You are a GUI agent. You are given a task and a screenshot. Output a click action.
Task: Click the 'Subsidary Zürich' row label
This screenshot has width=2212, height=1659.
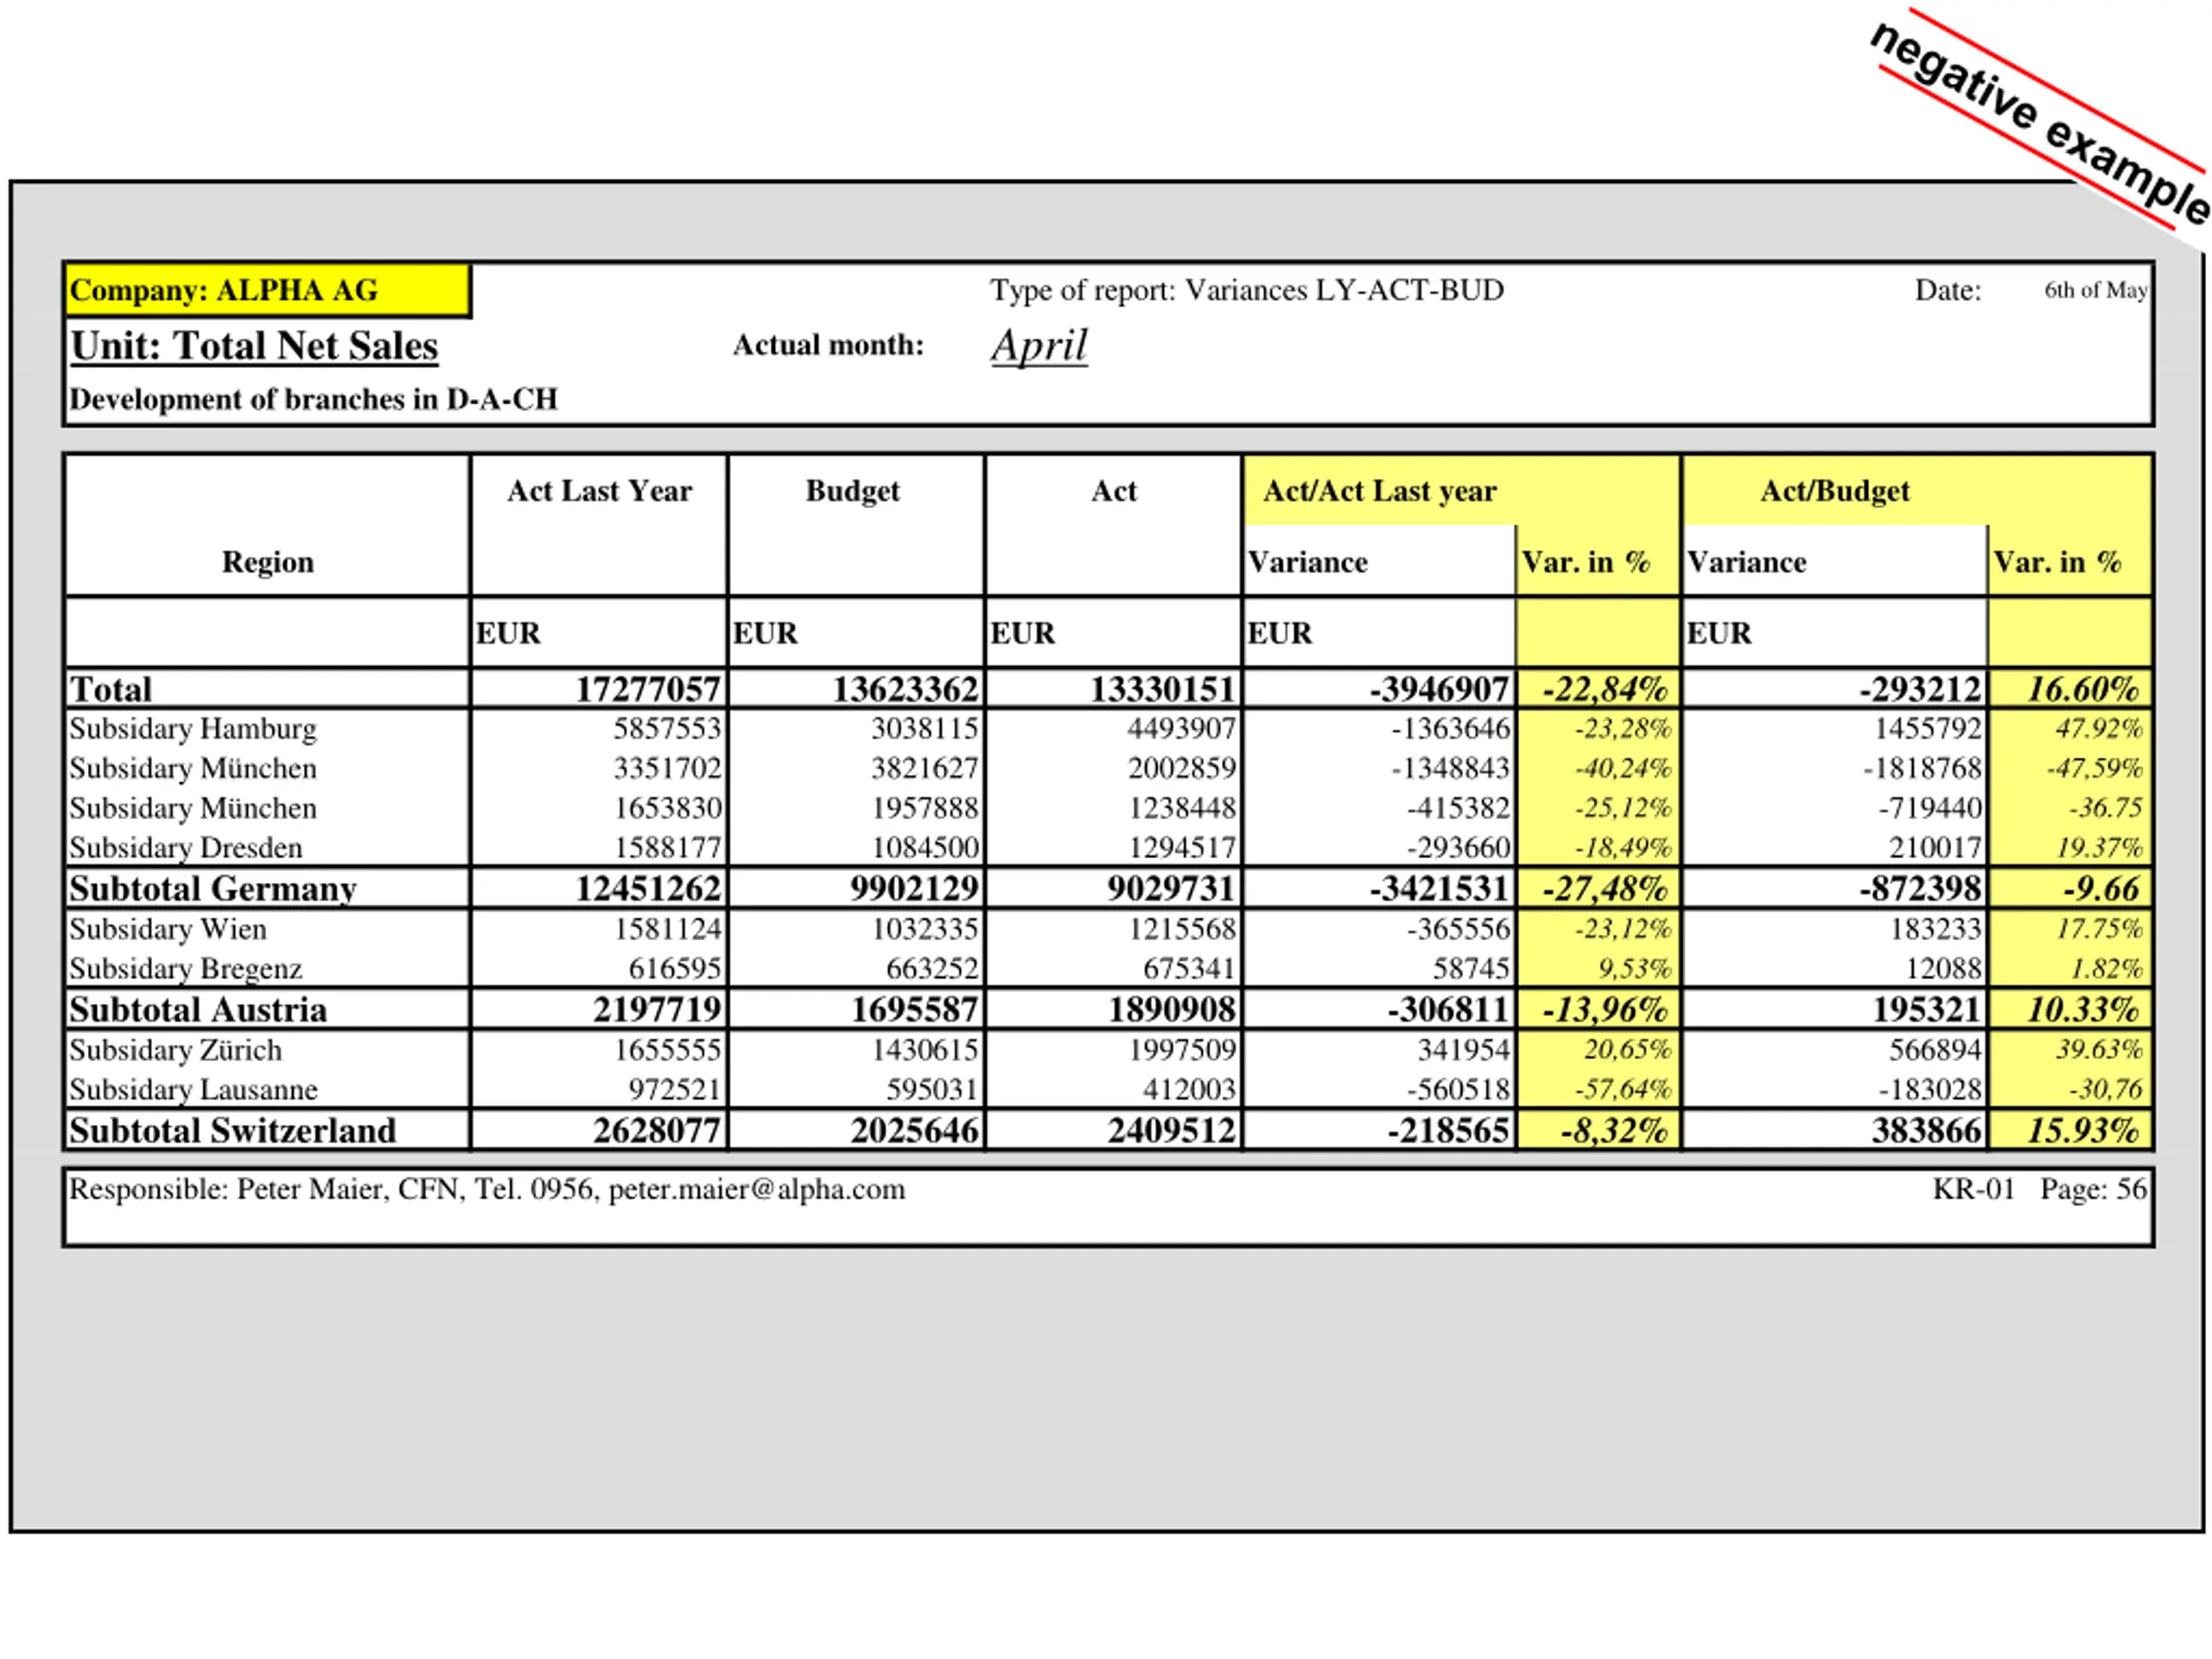[176, 1051]
